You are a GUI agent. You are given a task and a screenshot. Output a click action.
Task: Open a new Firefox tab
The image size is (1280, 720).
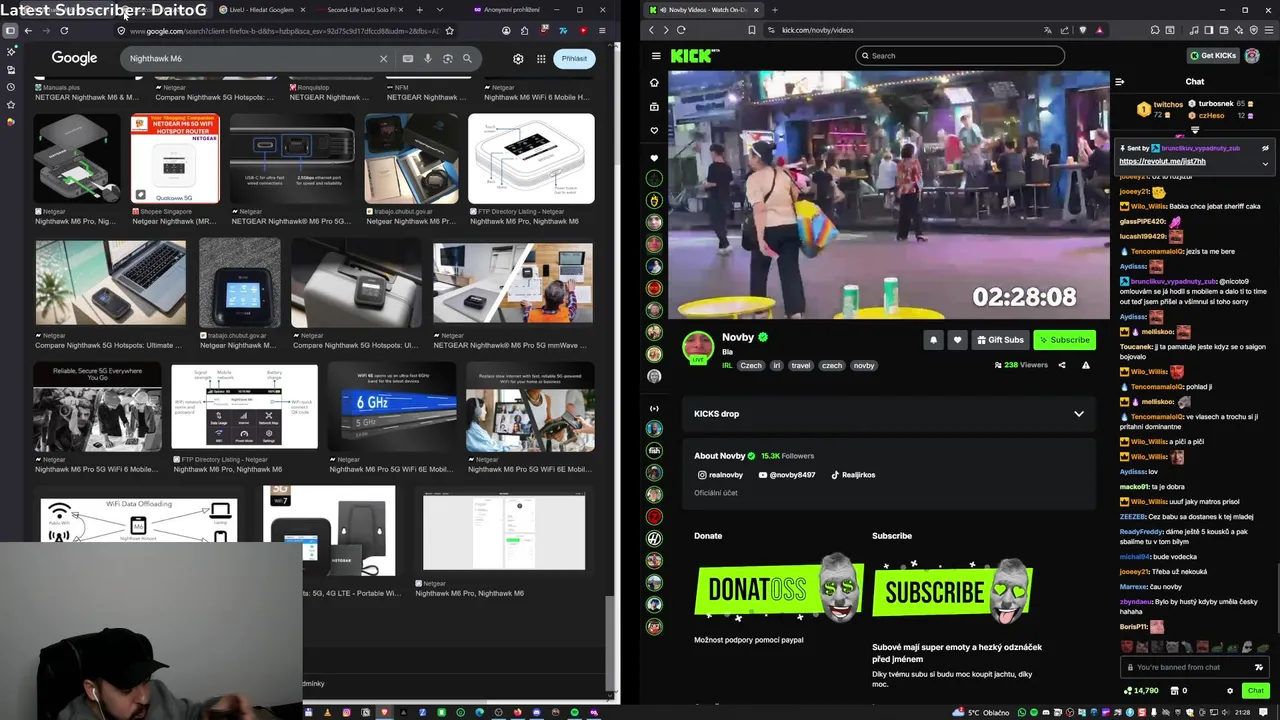coord(419,10)
